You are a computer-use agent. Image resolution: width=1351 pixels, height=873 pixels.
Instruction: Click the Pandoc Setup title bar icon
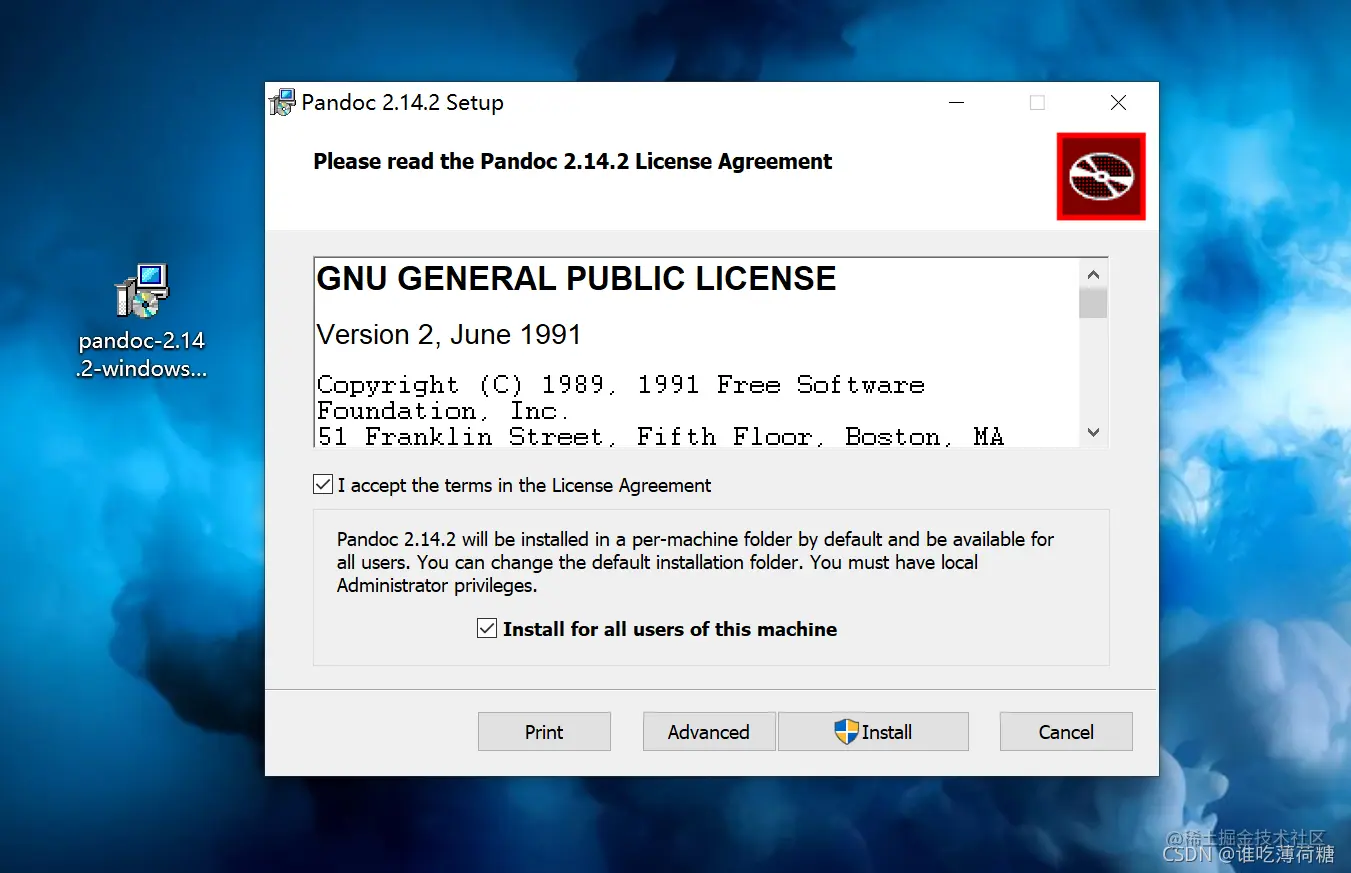click(283, 102)
